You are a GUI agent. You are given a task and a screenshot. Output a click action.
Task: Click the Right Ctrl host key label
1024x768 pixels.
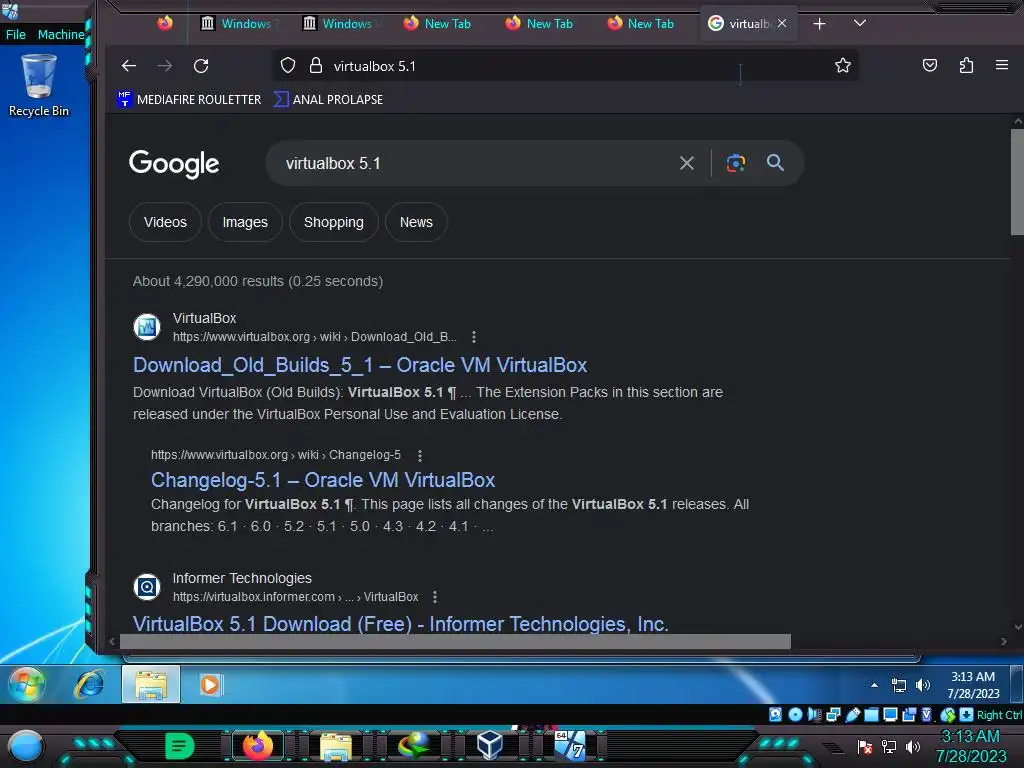999,715
